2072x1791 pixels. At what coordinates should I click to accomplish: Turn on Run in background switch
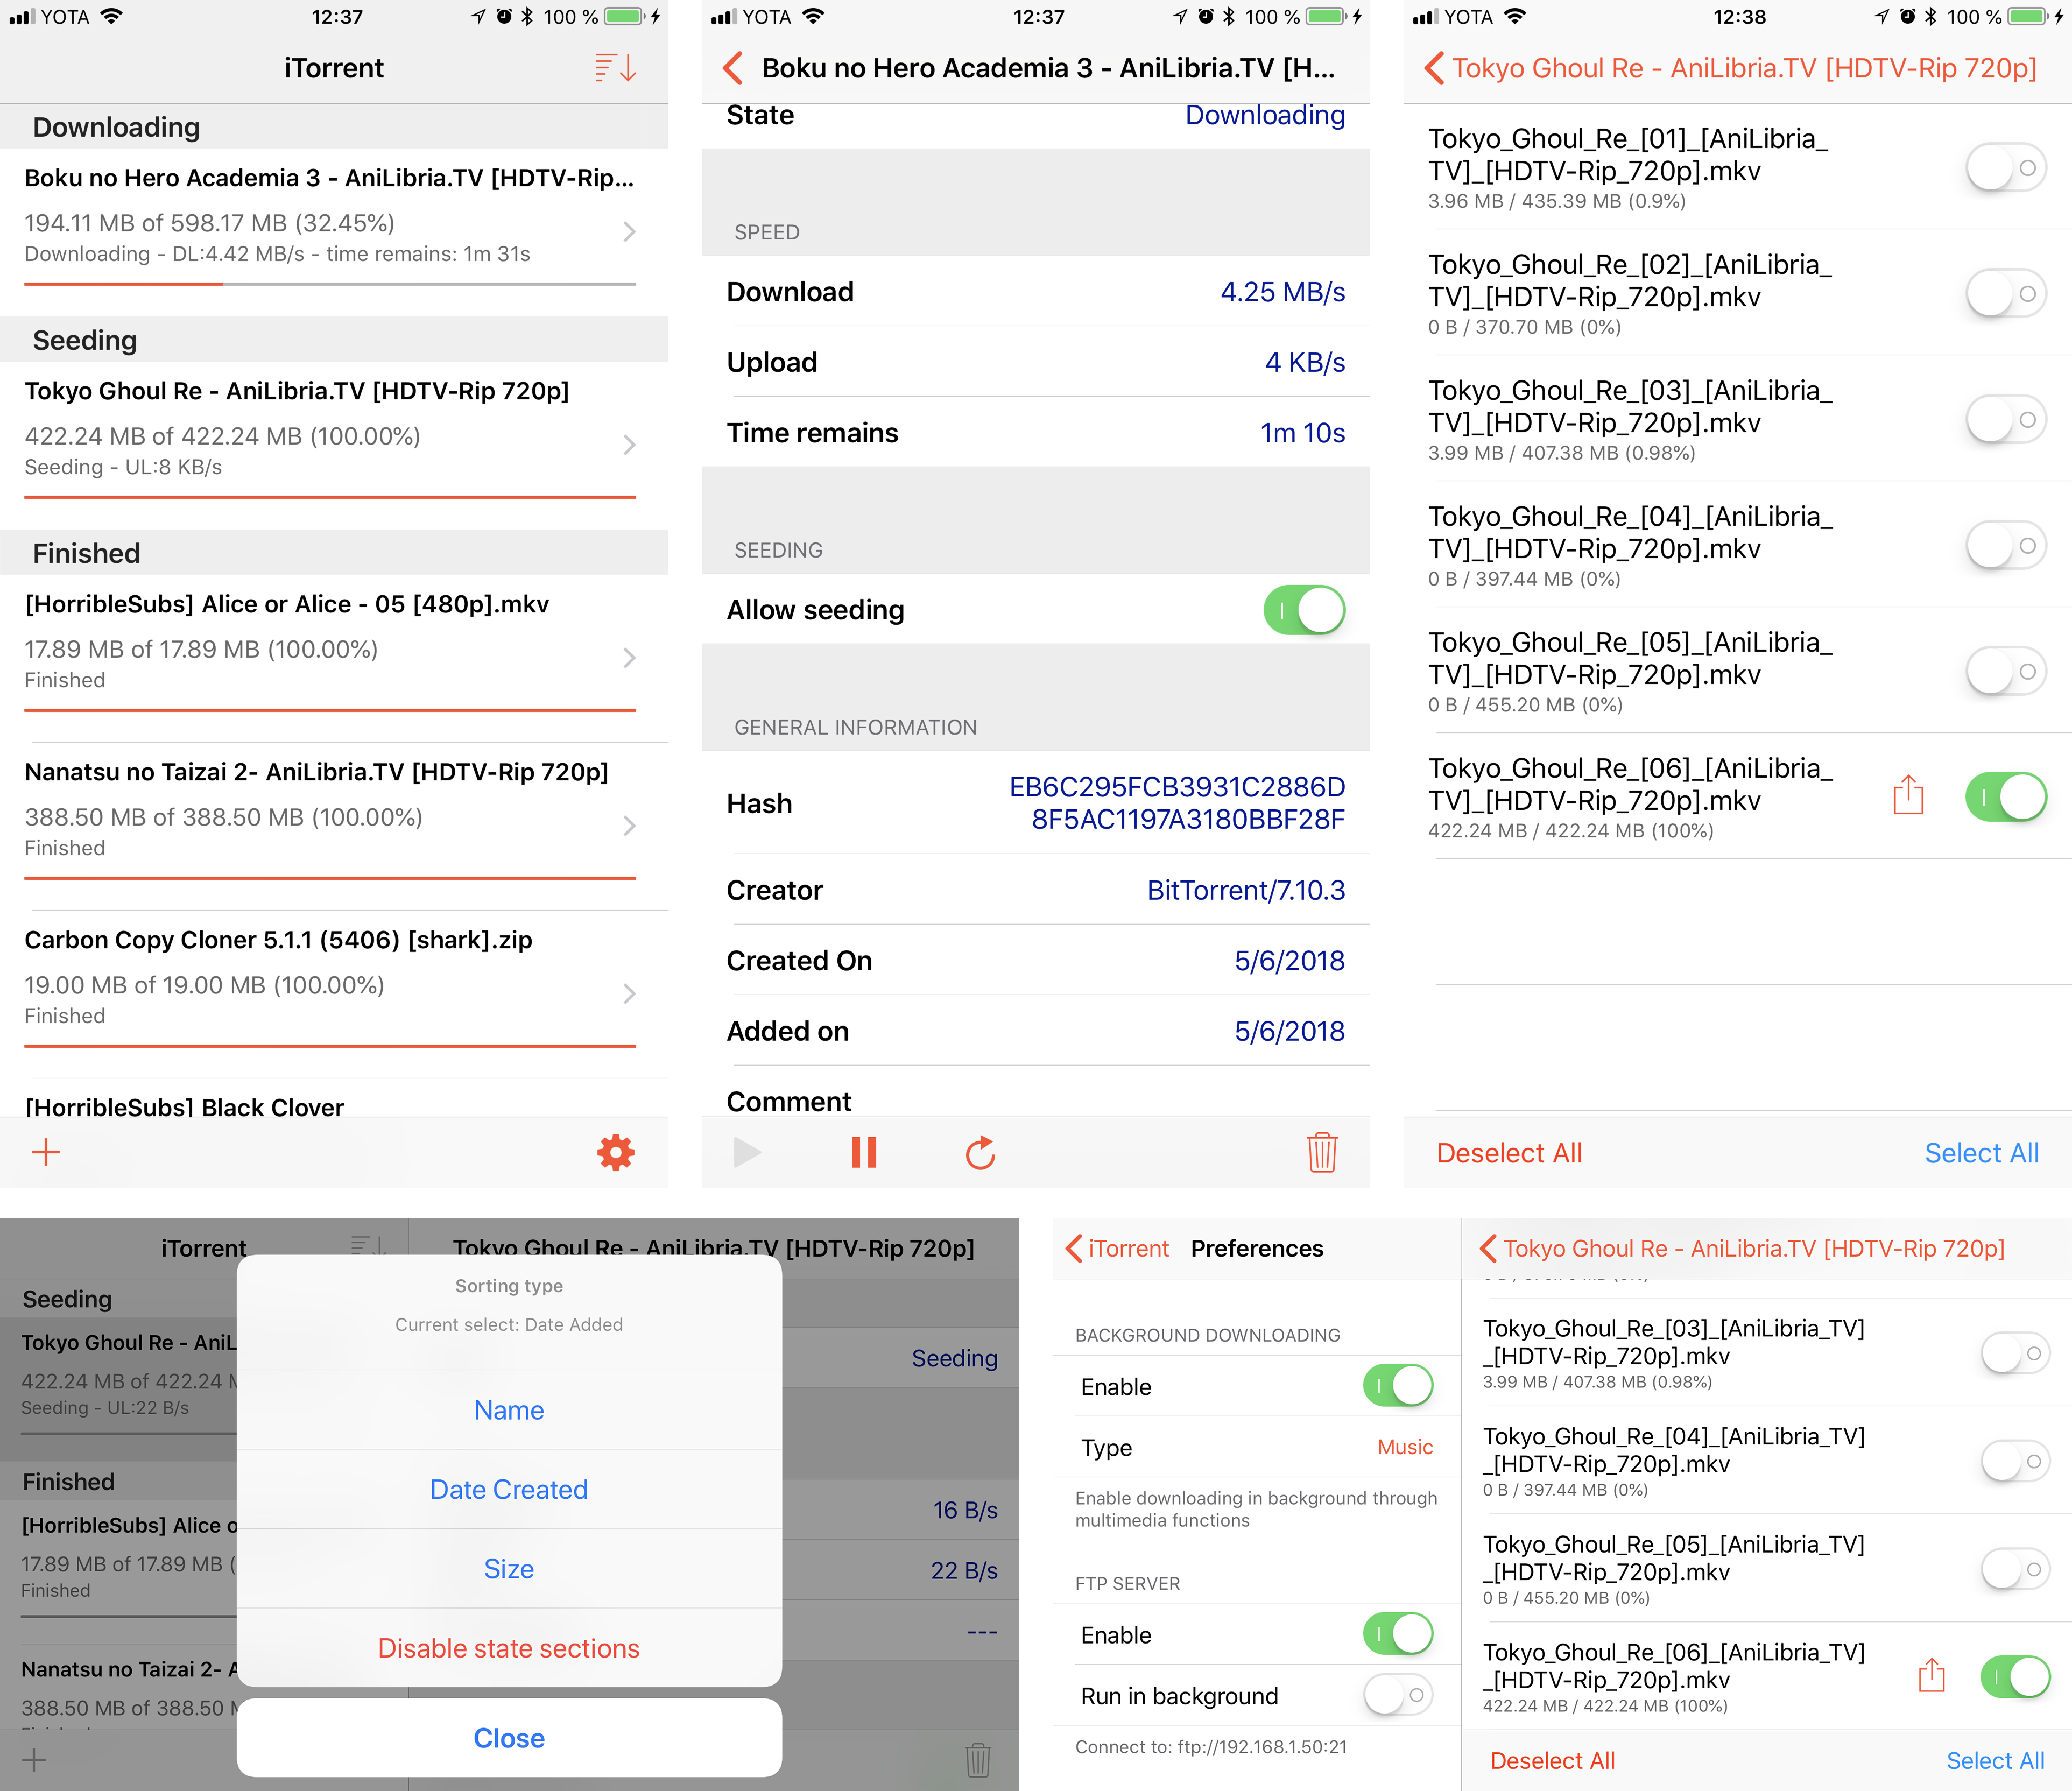(x=1398, y=1696)
